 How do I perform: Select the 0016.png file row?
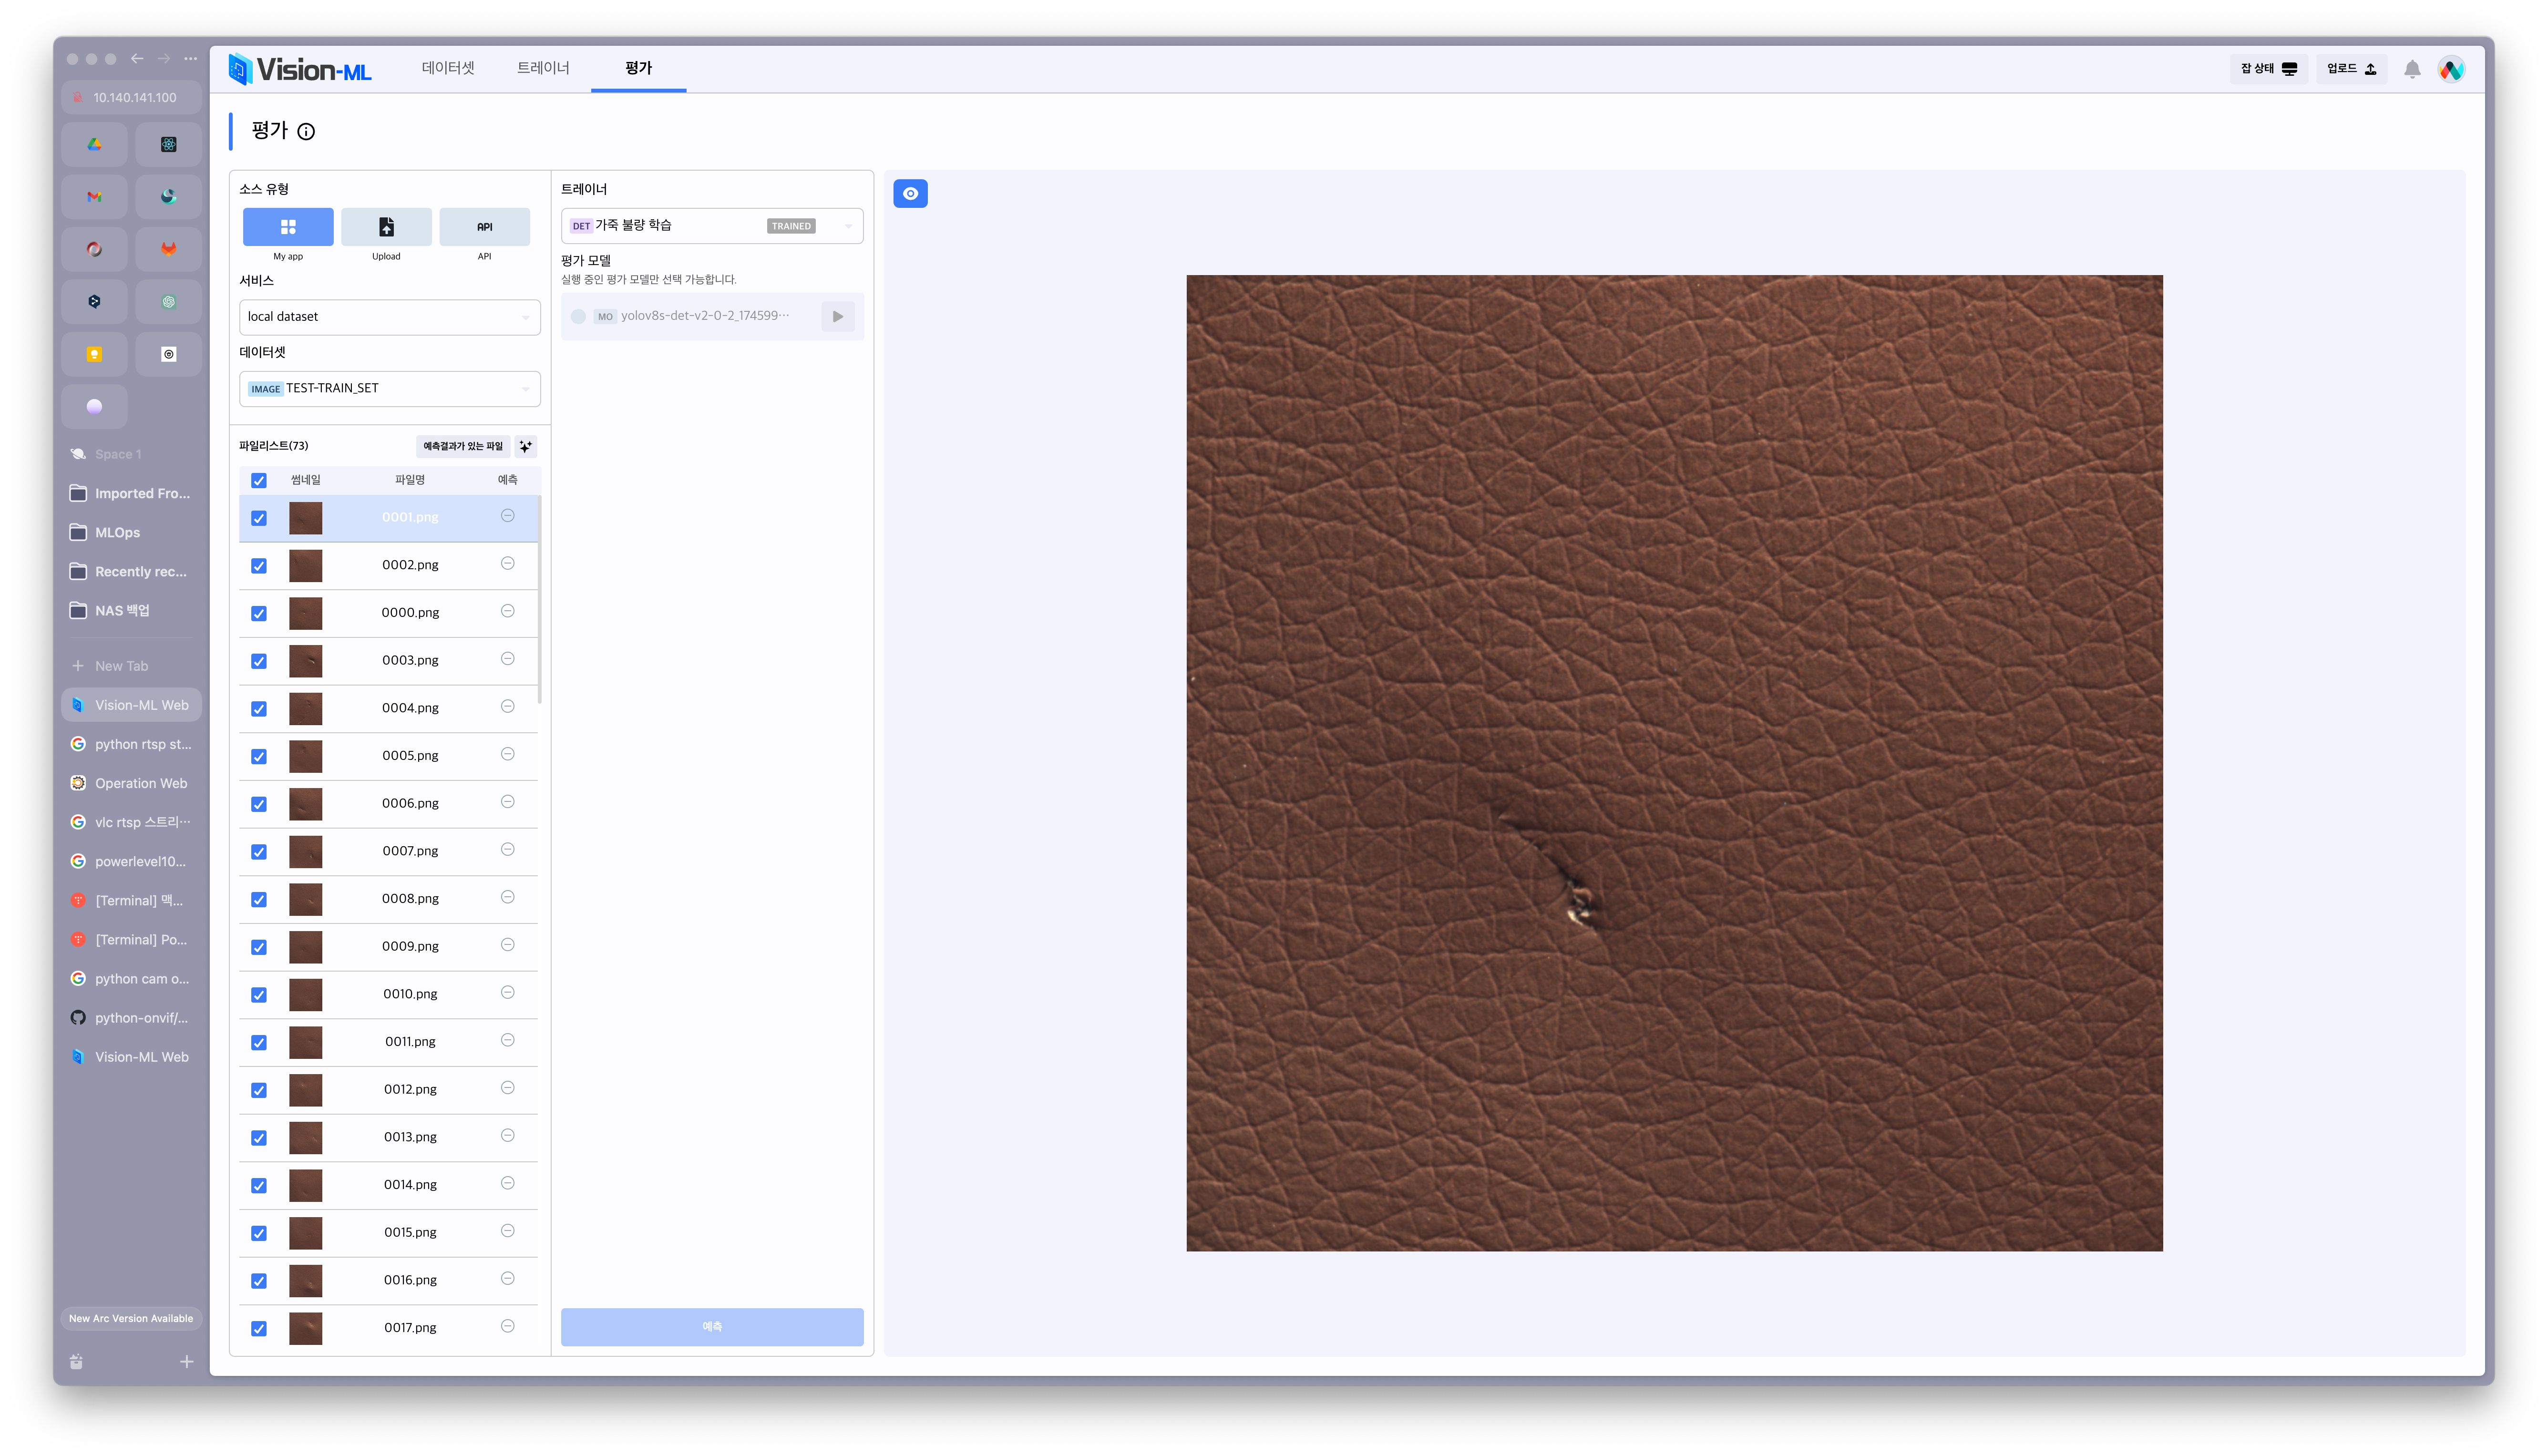click(x=388, y=1280)
